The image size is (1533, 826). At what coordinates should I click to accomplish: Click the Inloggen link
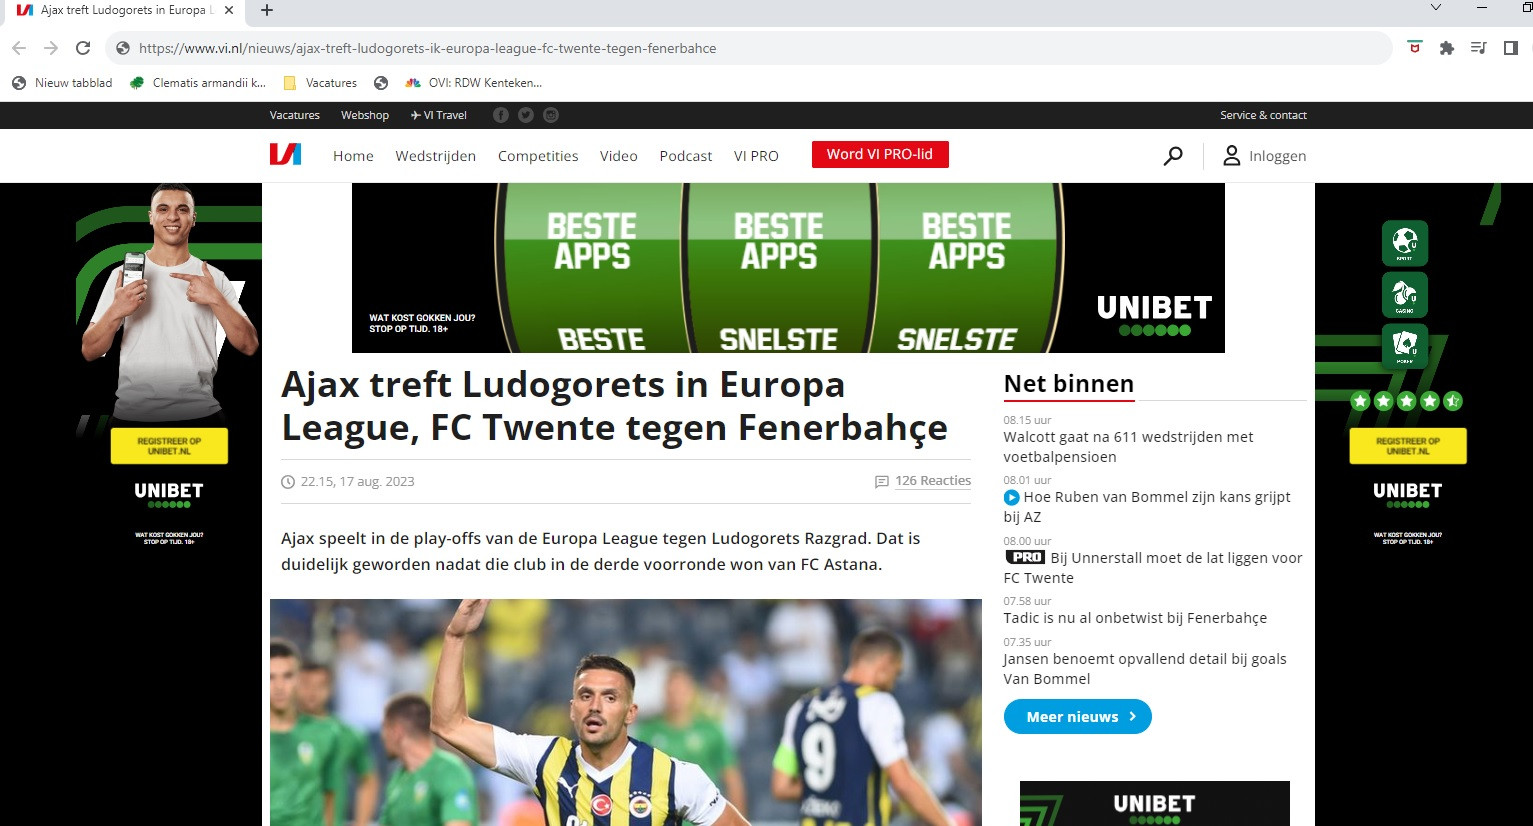click(1277, 156)
